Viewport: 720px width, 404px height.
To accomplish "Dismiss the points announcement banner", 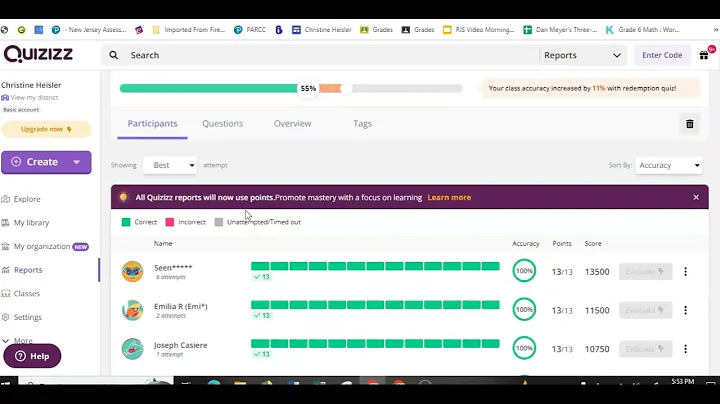I will pos(696,197).
